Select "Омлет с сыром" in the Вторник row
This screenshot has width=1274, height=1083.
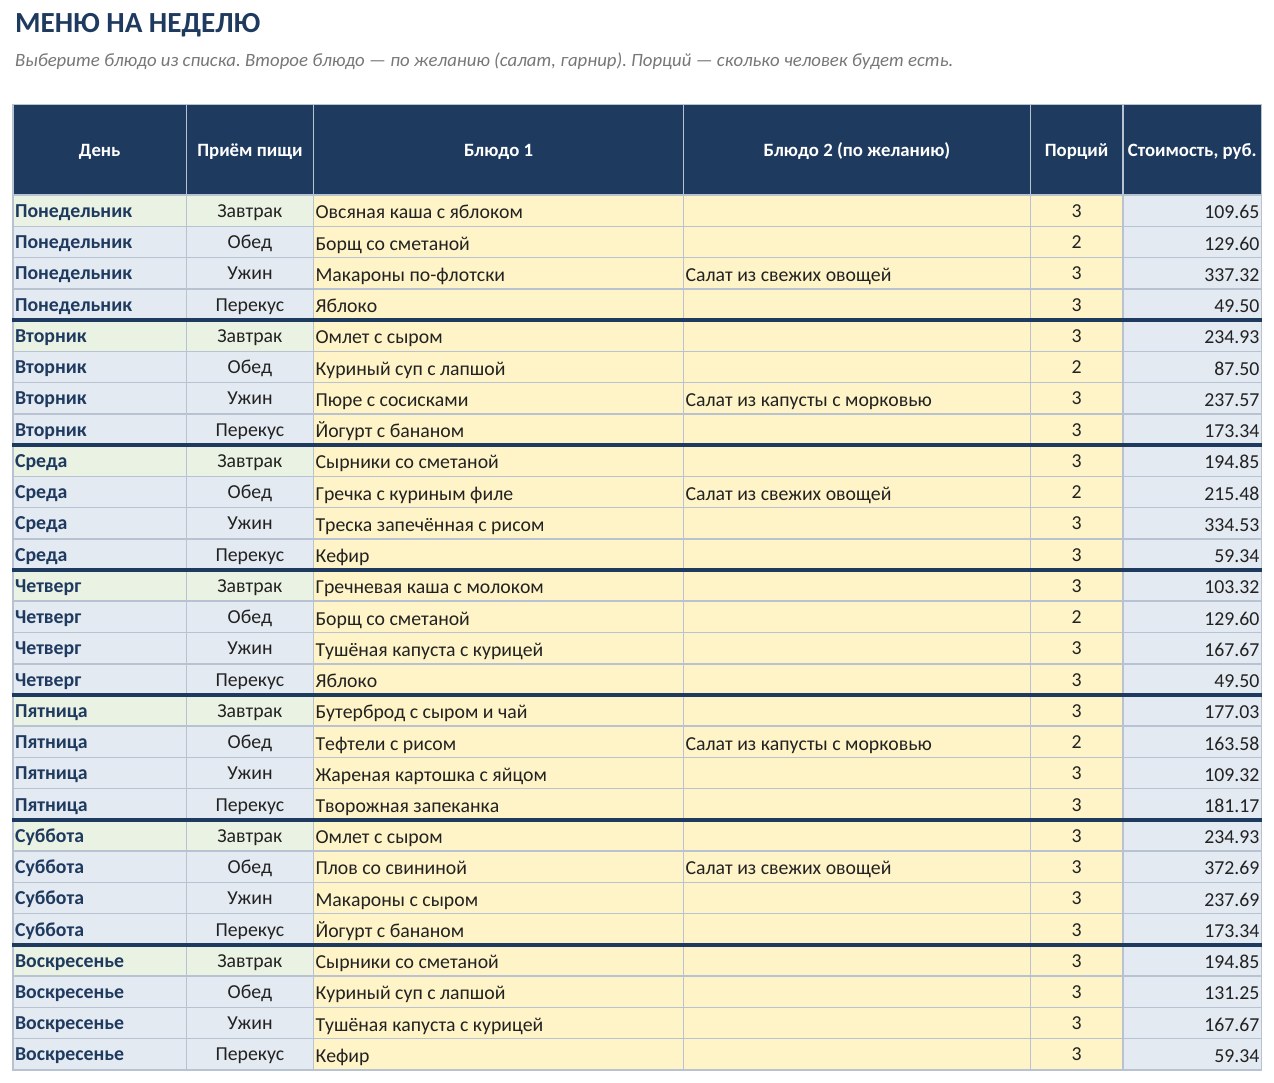click(x=498, y=337)
